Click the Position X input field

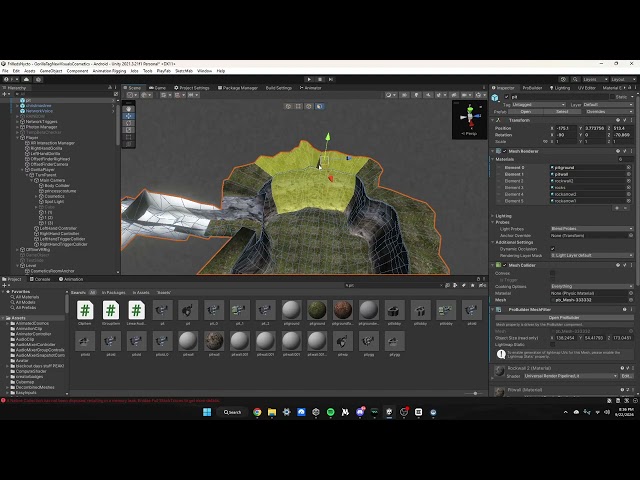pyautogui.click(x=566, y=128)
